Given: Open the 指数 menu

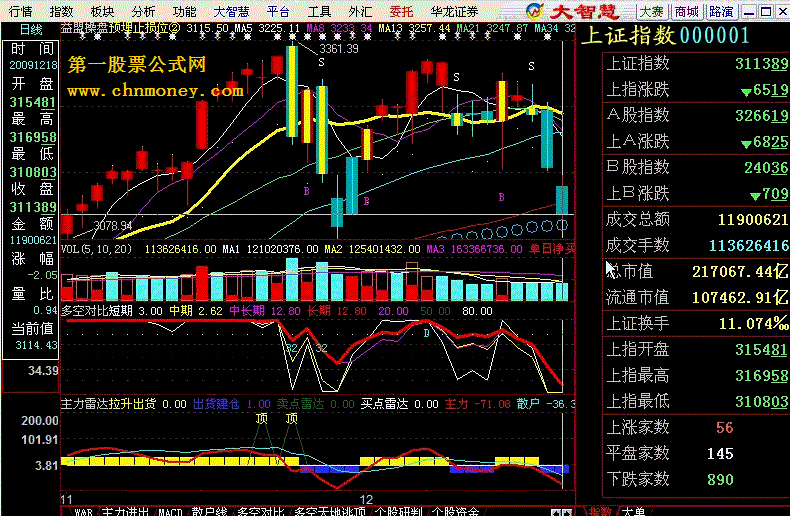Looking at the screenshot, I should (x=61, y=11).
